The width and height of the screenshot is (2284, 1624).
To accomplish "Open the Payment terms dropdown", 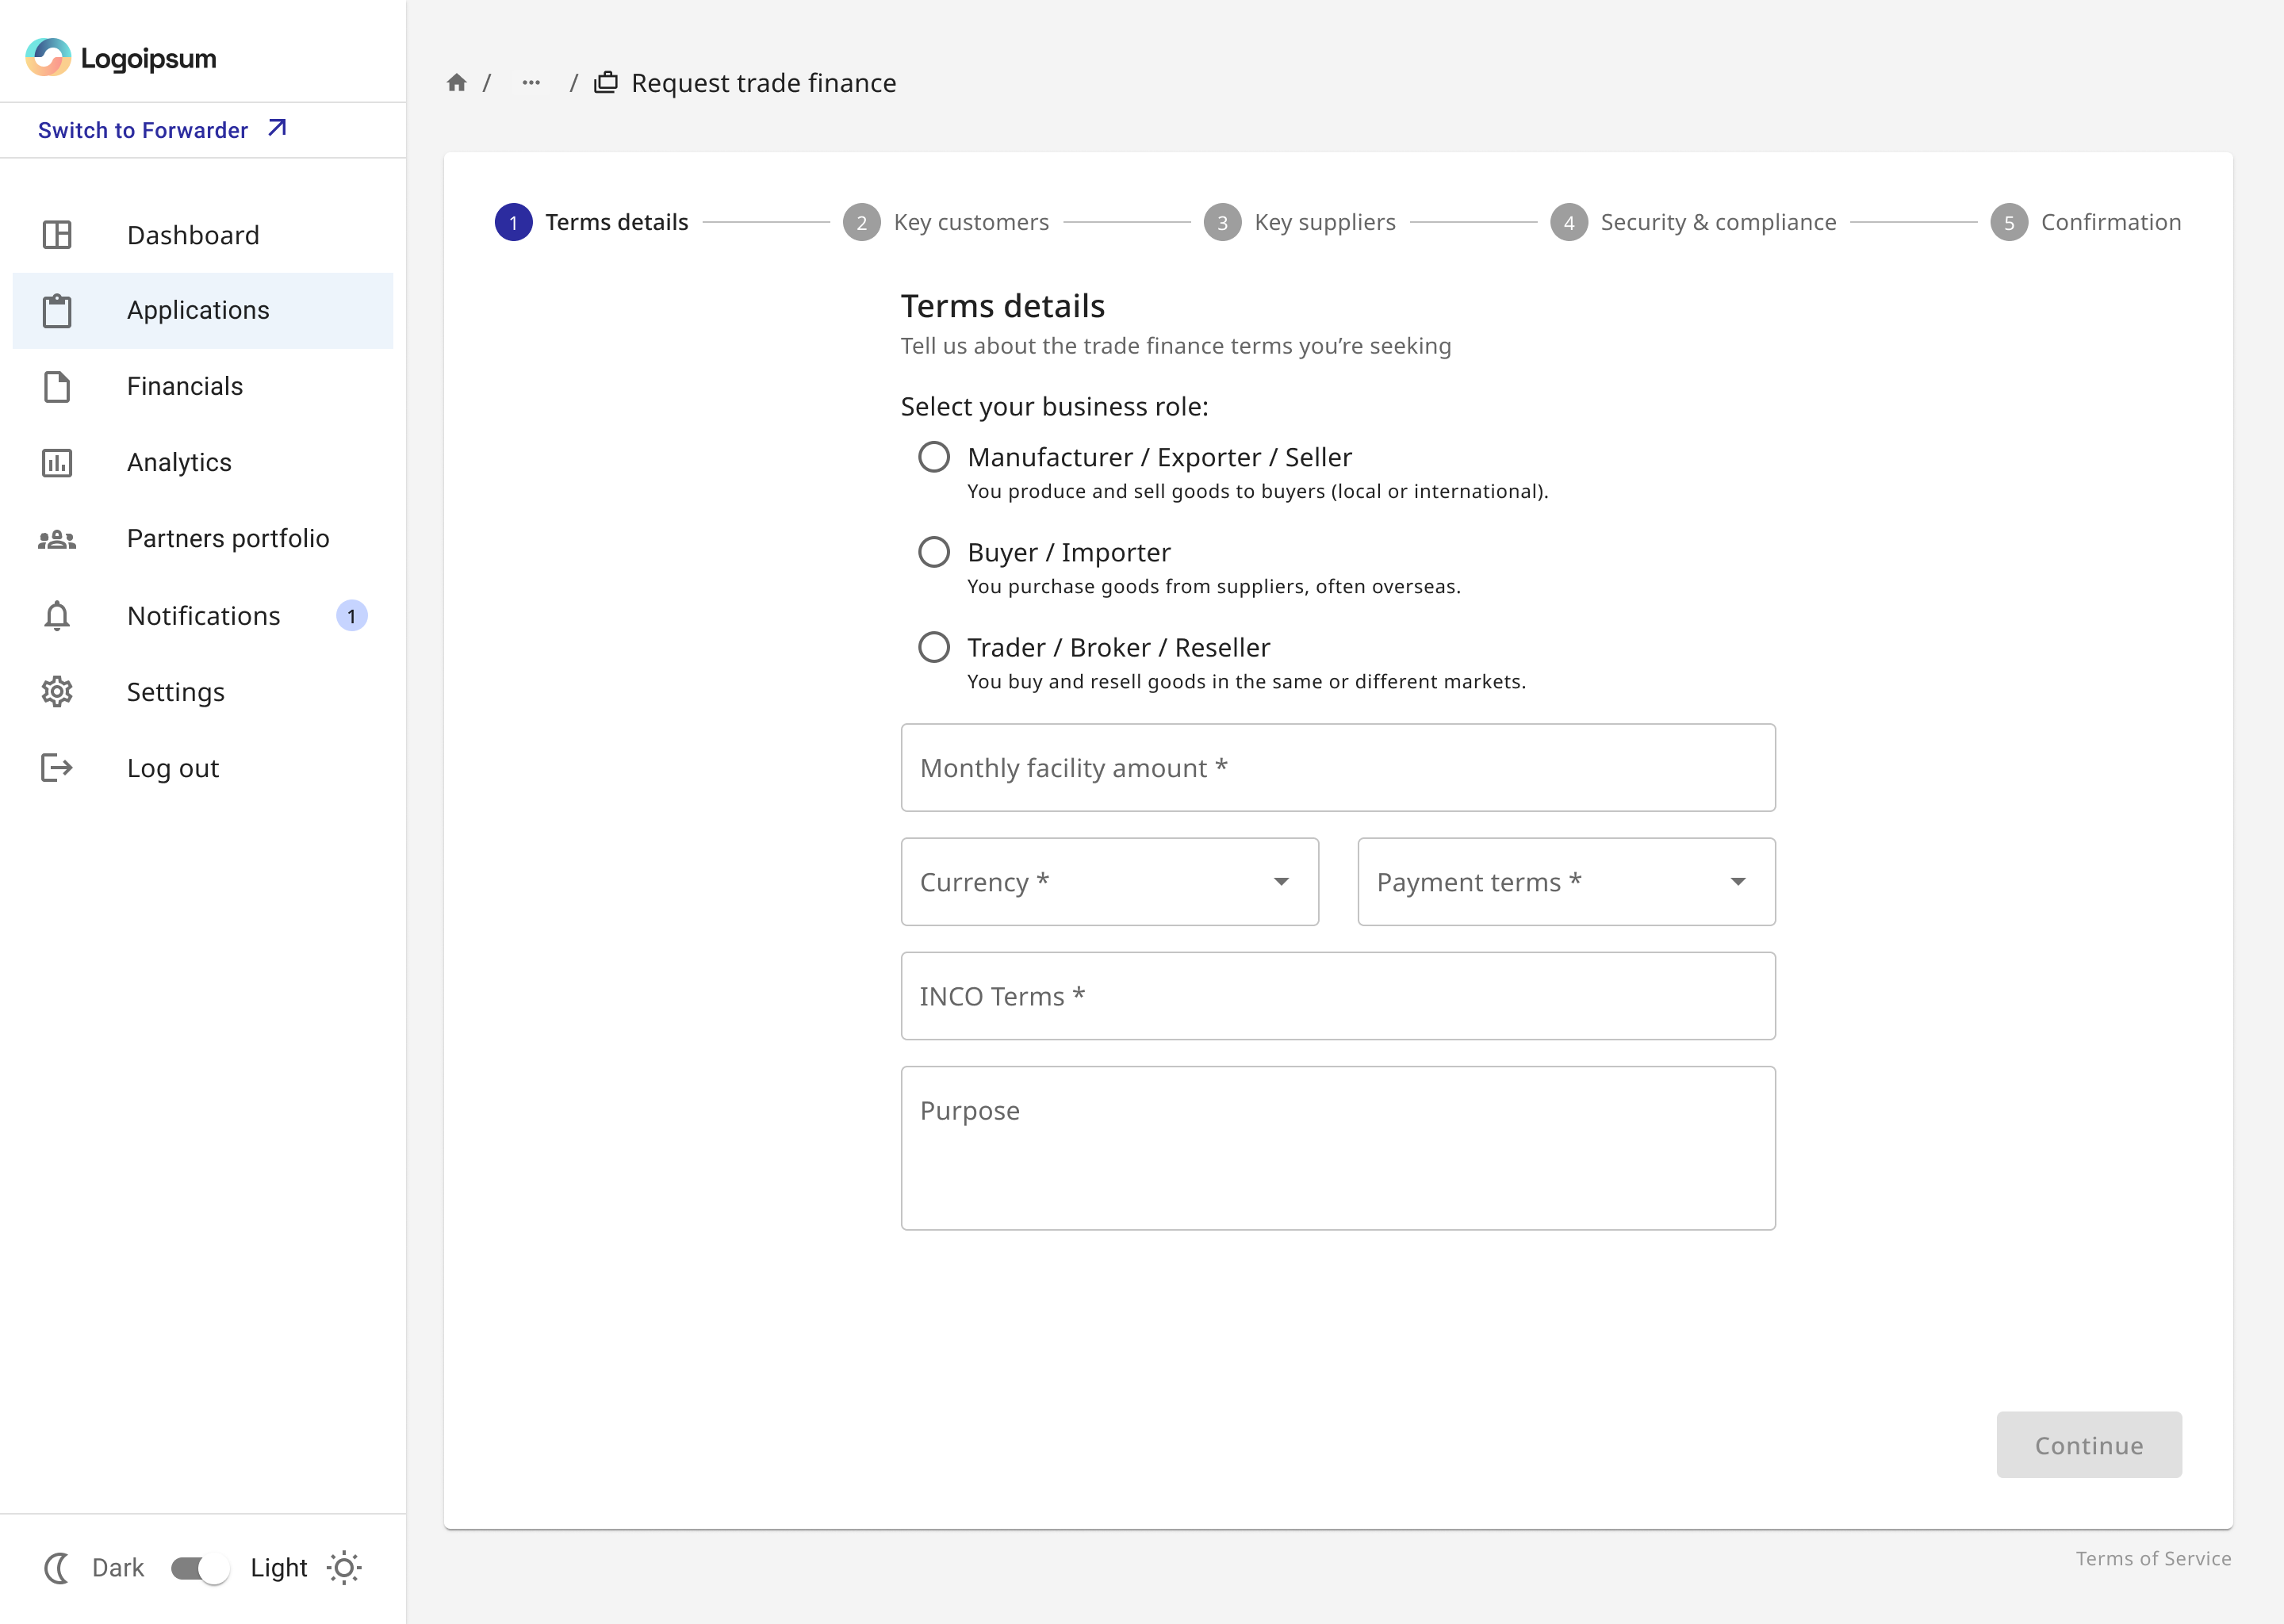I will click(1566, 882).
